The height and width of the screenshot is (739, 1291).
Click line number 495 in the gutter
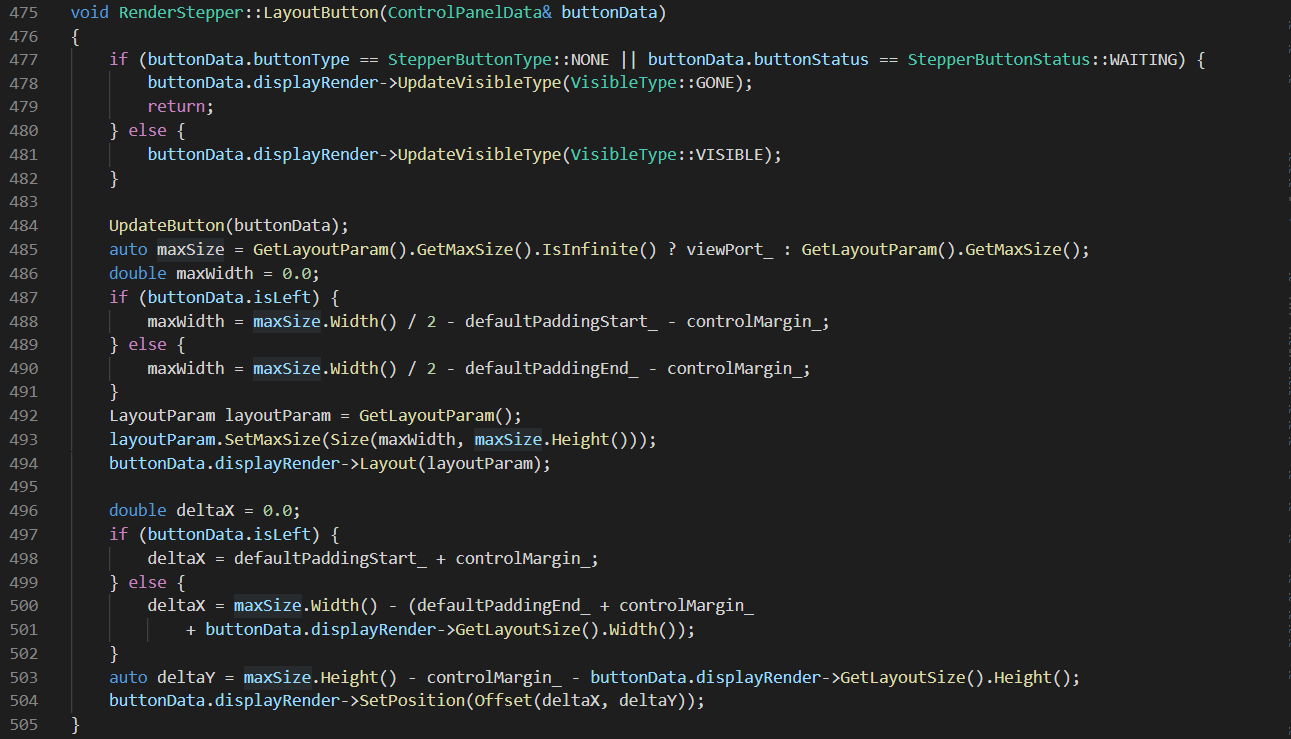23,487
